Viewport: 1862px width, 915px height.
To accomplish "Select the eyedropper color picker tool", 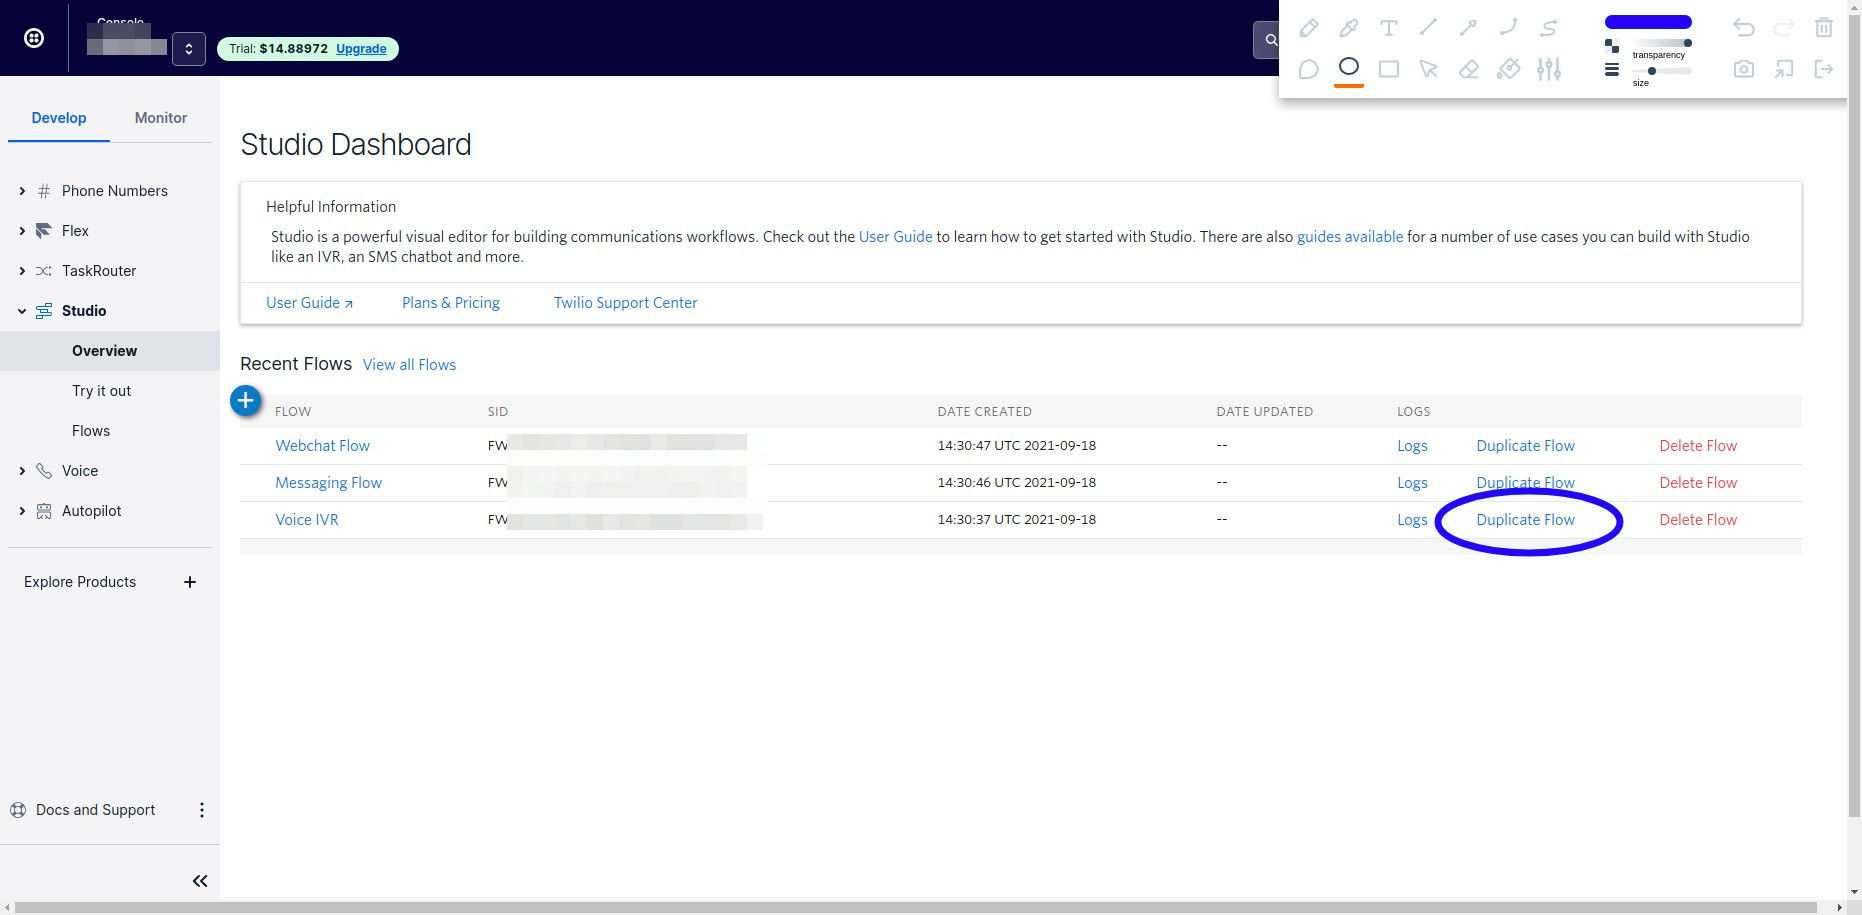I will 1348,28.
